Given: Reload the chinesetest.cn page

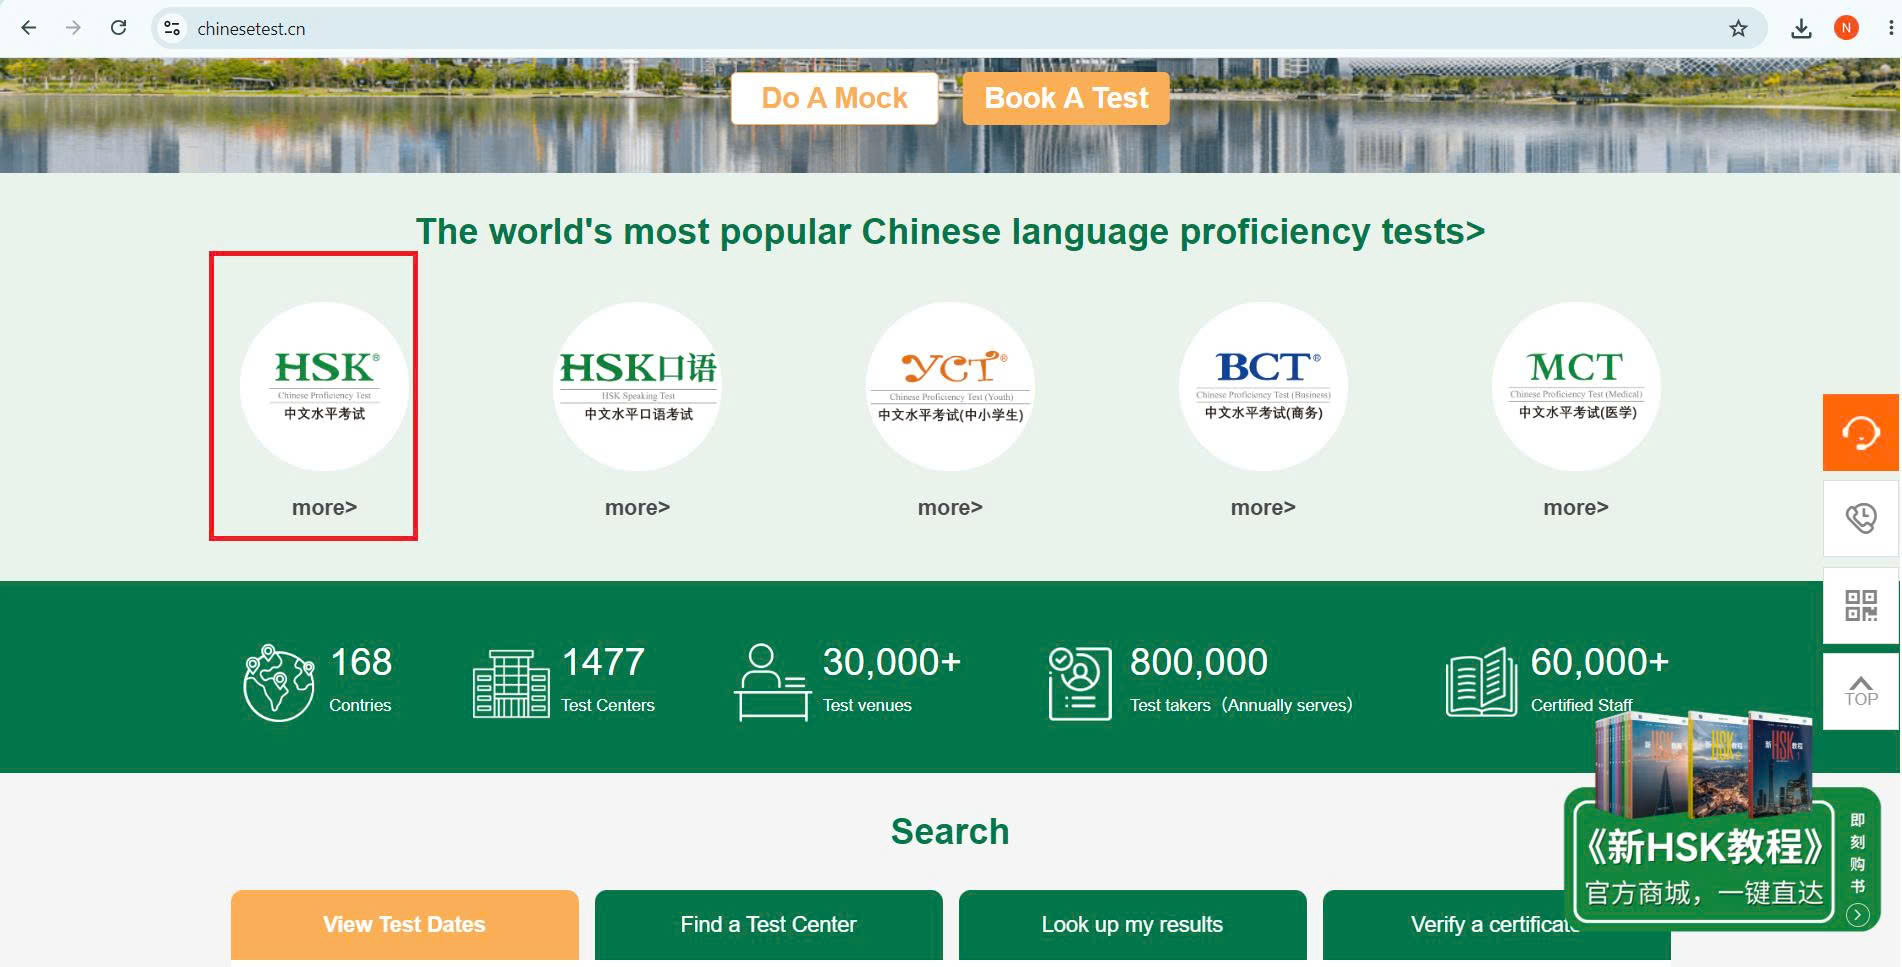Looking at the screenshot, I should click(x=118, y=28).
